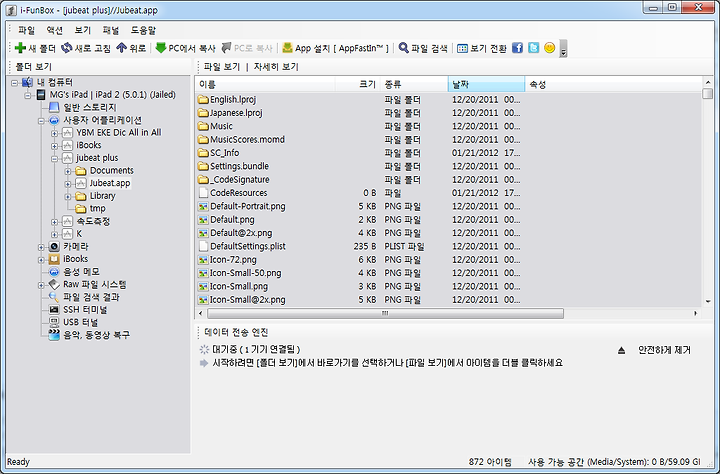This screenshot has height=474, width=720.
Task: Click the View Switch (보기 전환) icon
Action: point(462,48)
